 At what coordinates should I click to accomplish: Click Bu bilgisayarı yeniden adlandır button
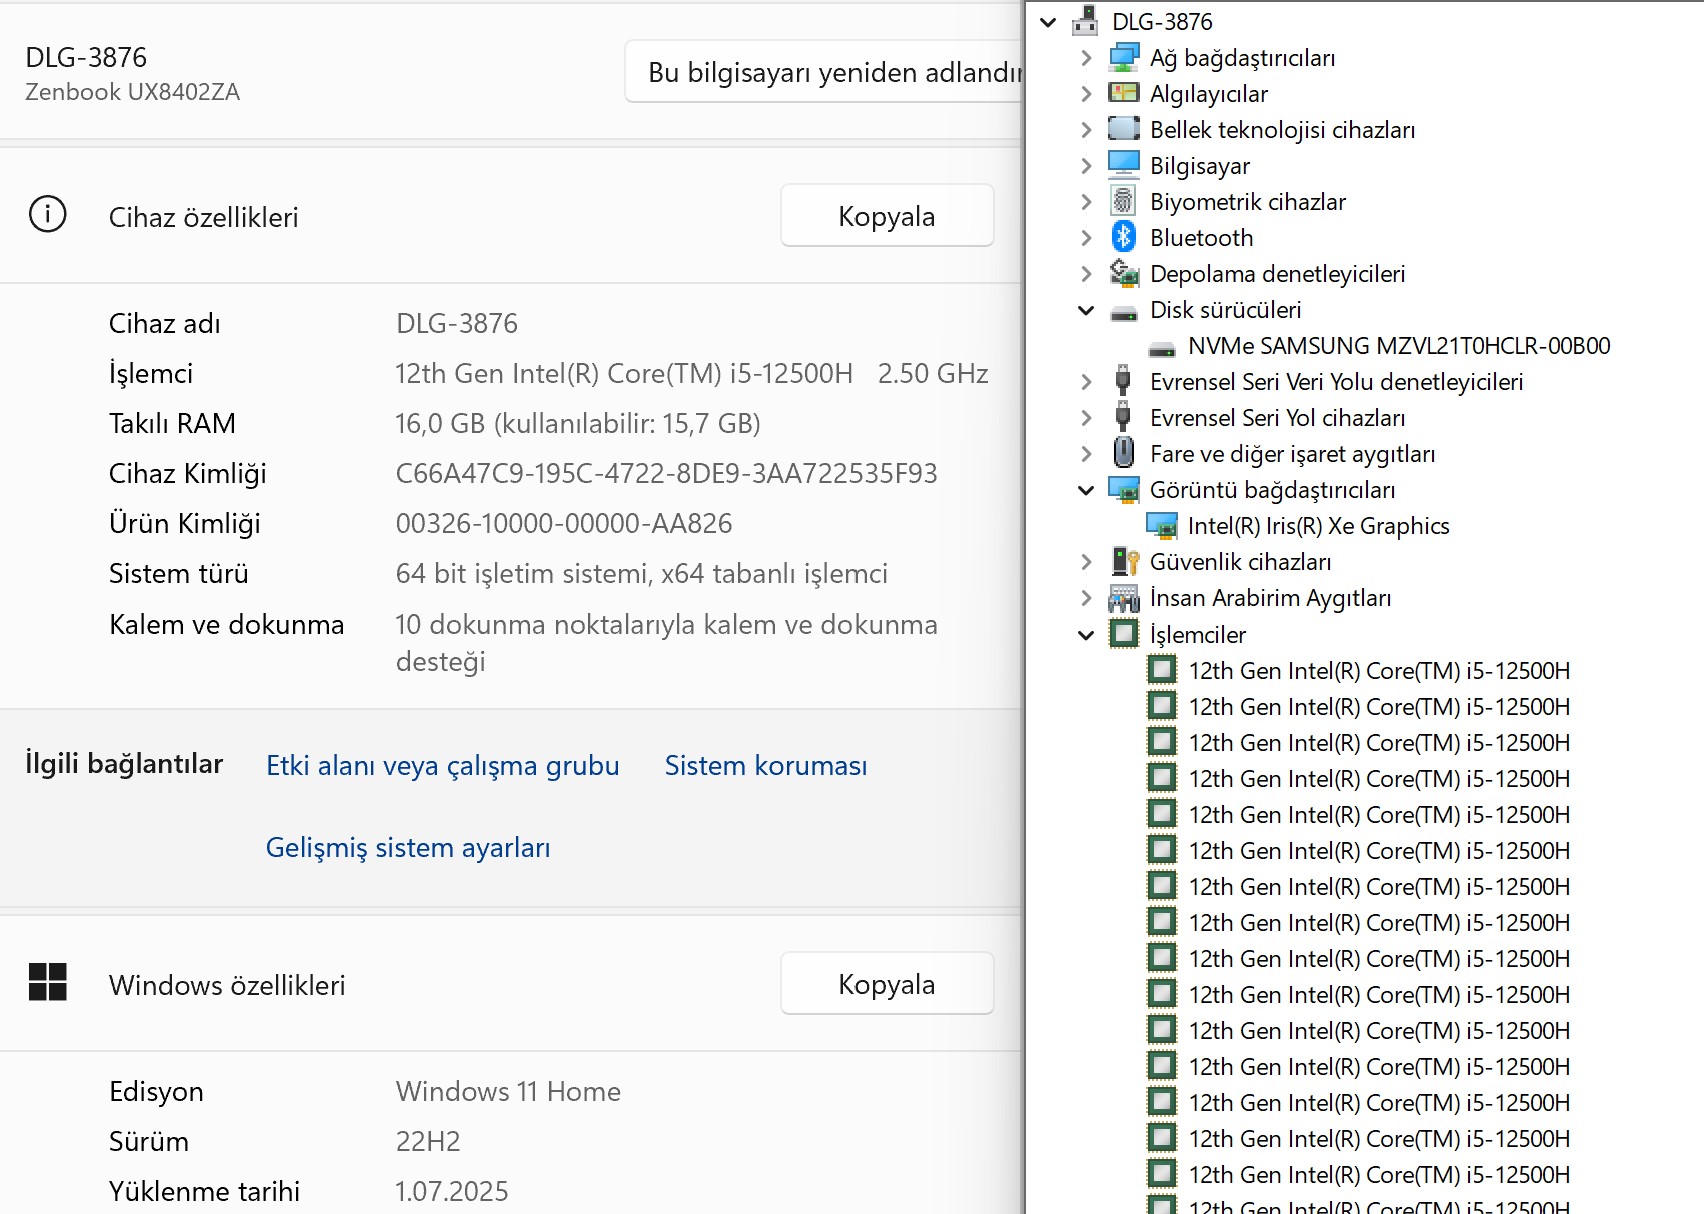click(x=824, y=72)
